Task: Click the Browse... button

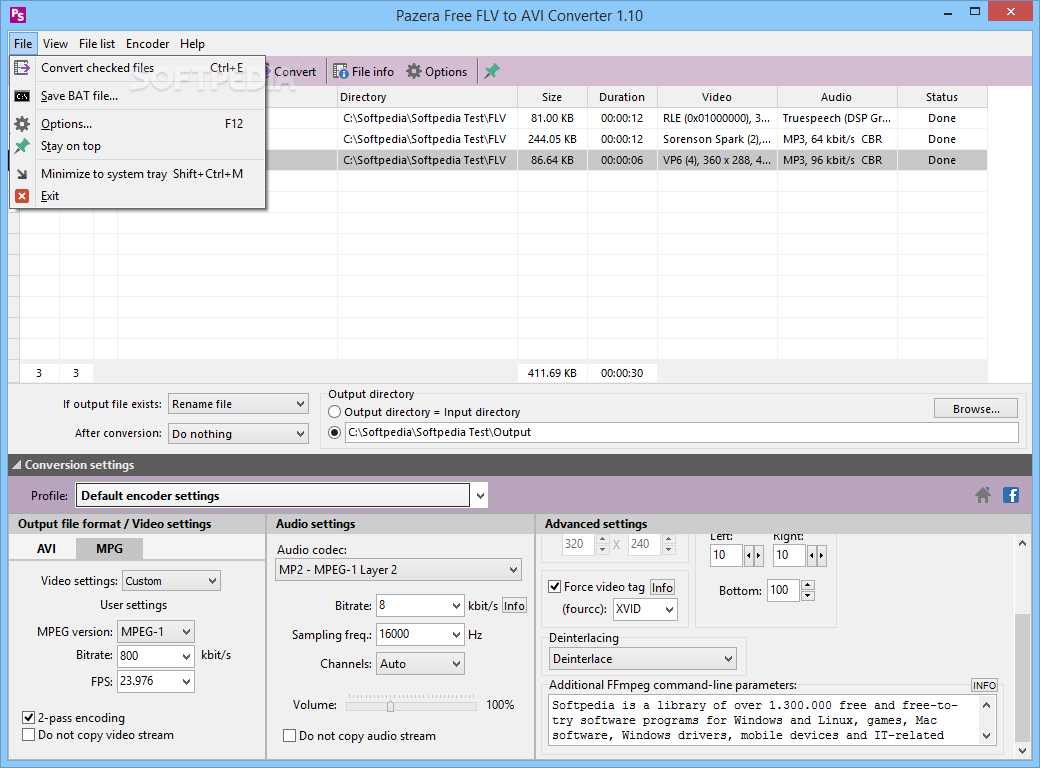Action: coord(976,409)
